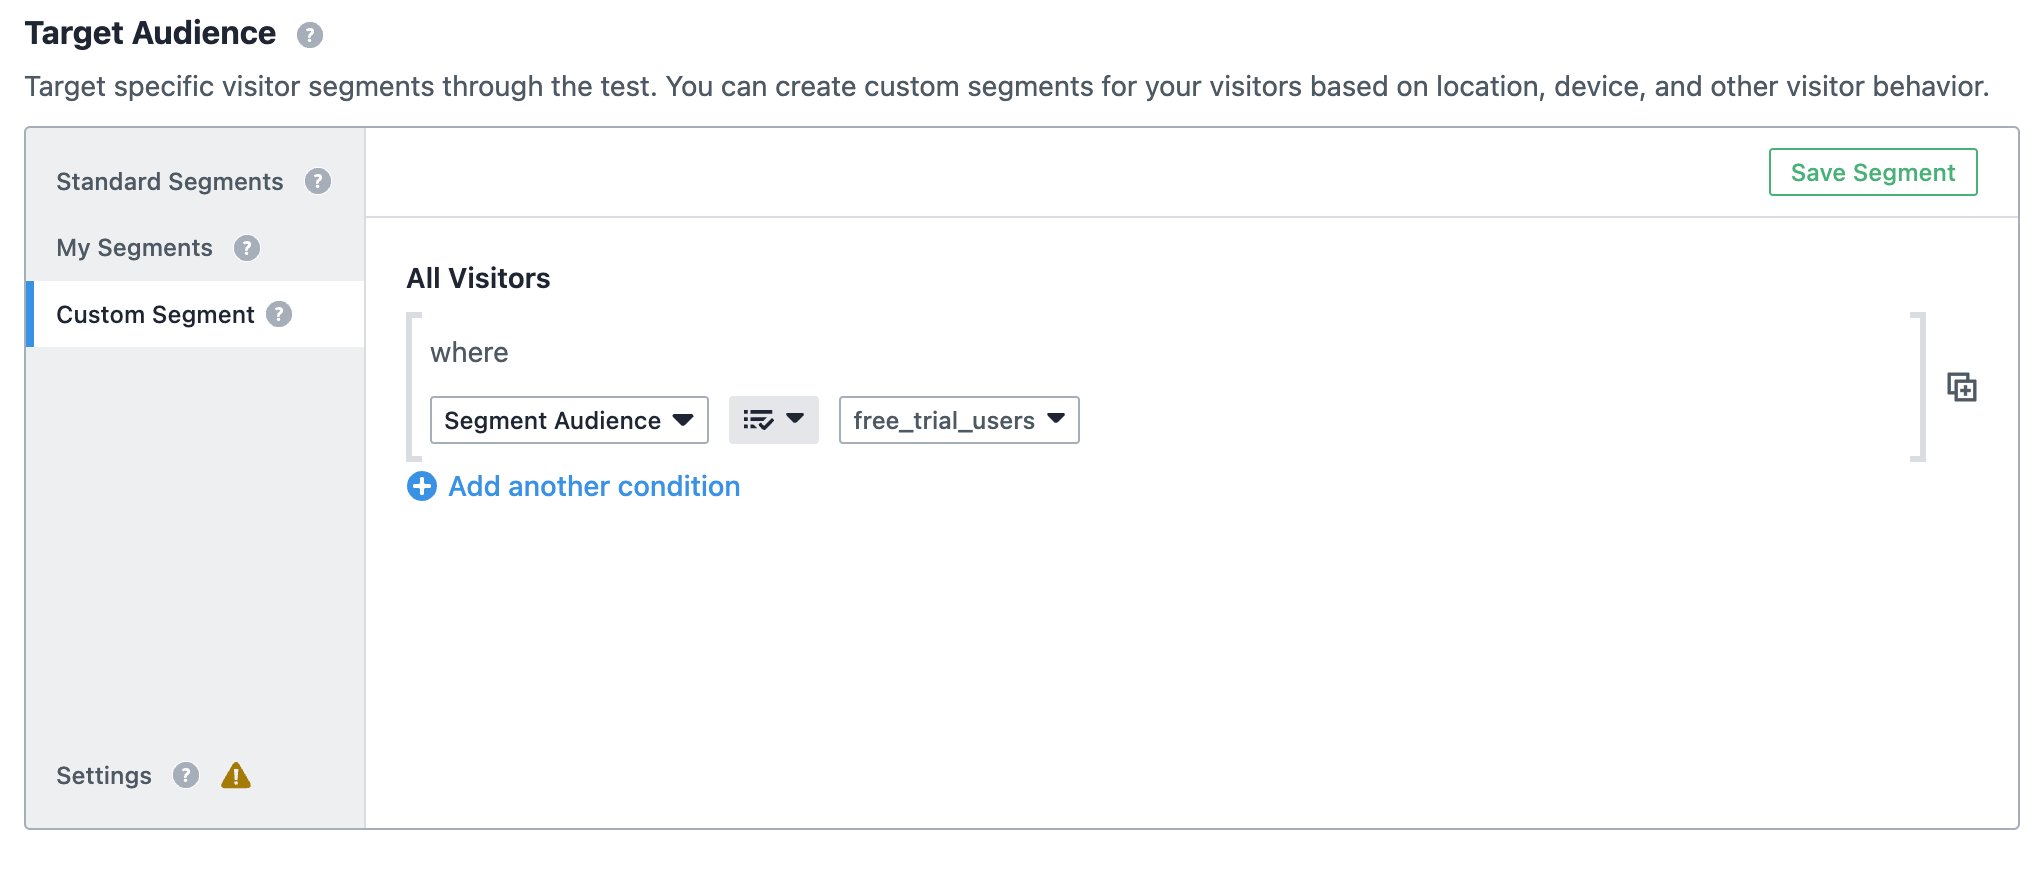Click the Save Segment button
The image size is (2036, 870).
tap(1873, 172)
